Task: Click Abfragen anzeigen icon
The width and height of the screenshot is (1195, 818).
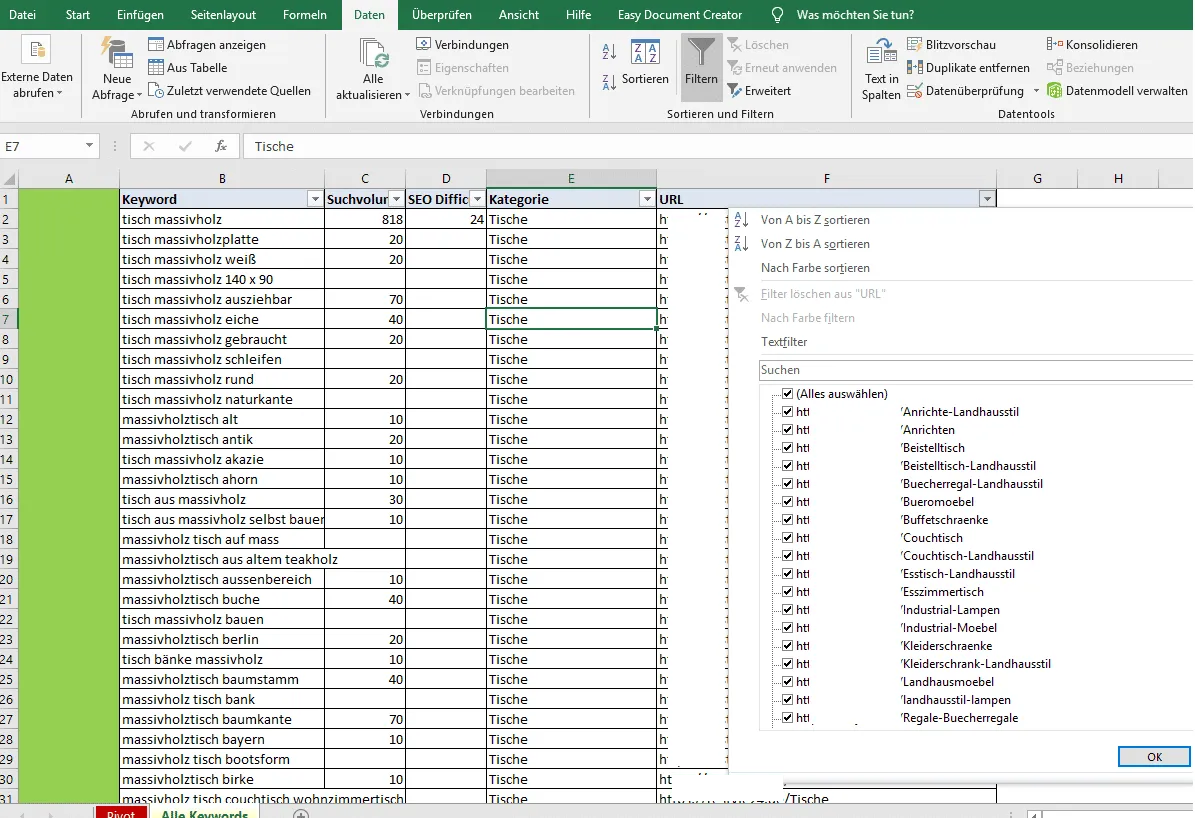Action: pos(155,44)
